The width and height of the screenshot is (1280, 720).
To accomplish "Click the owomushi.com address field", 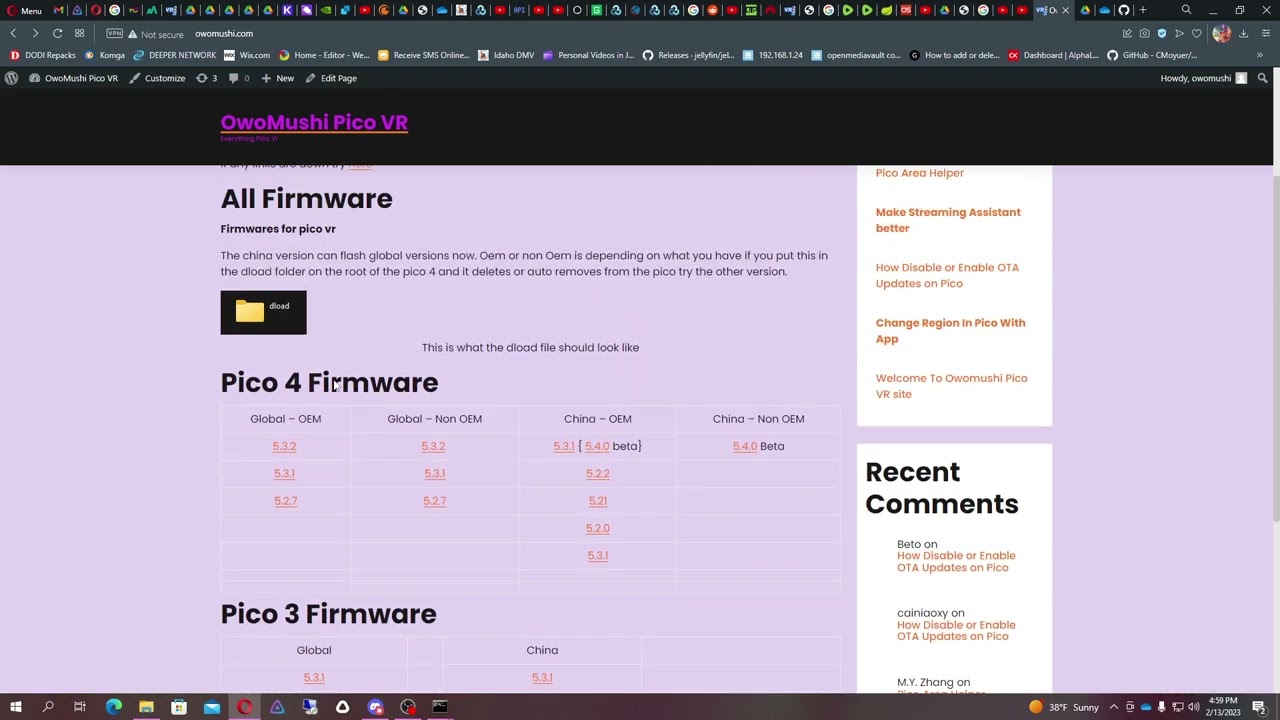I will coord(224,33).
